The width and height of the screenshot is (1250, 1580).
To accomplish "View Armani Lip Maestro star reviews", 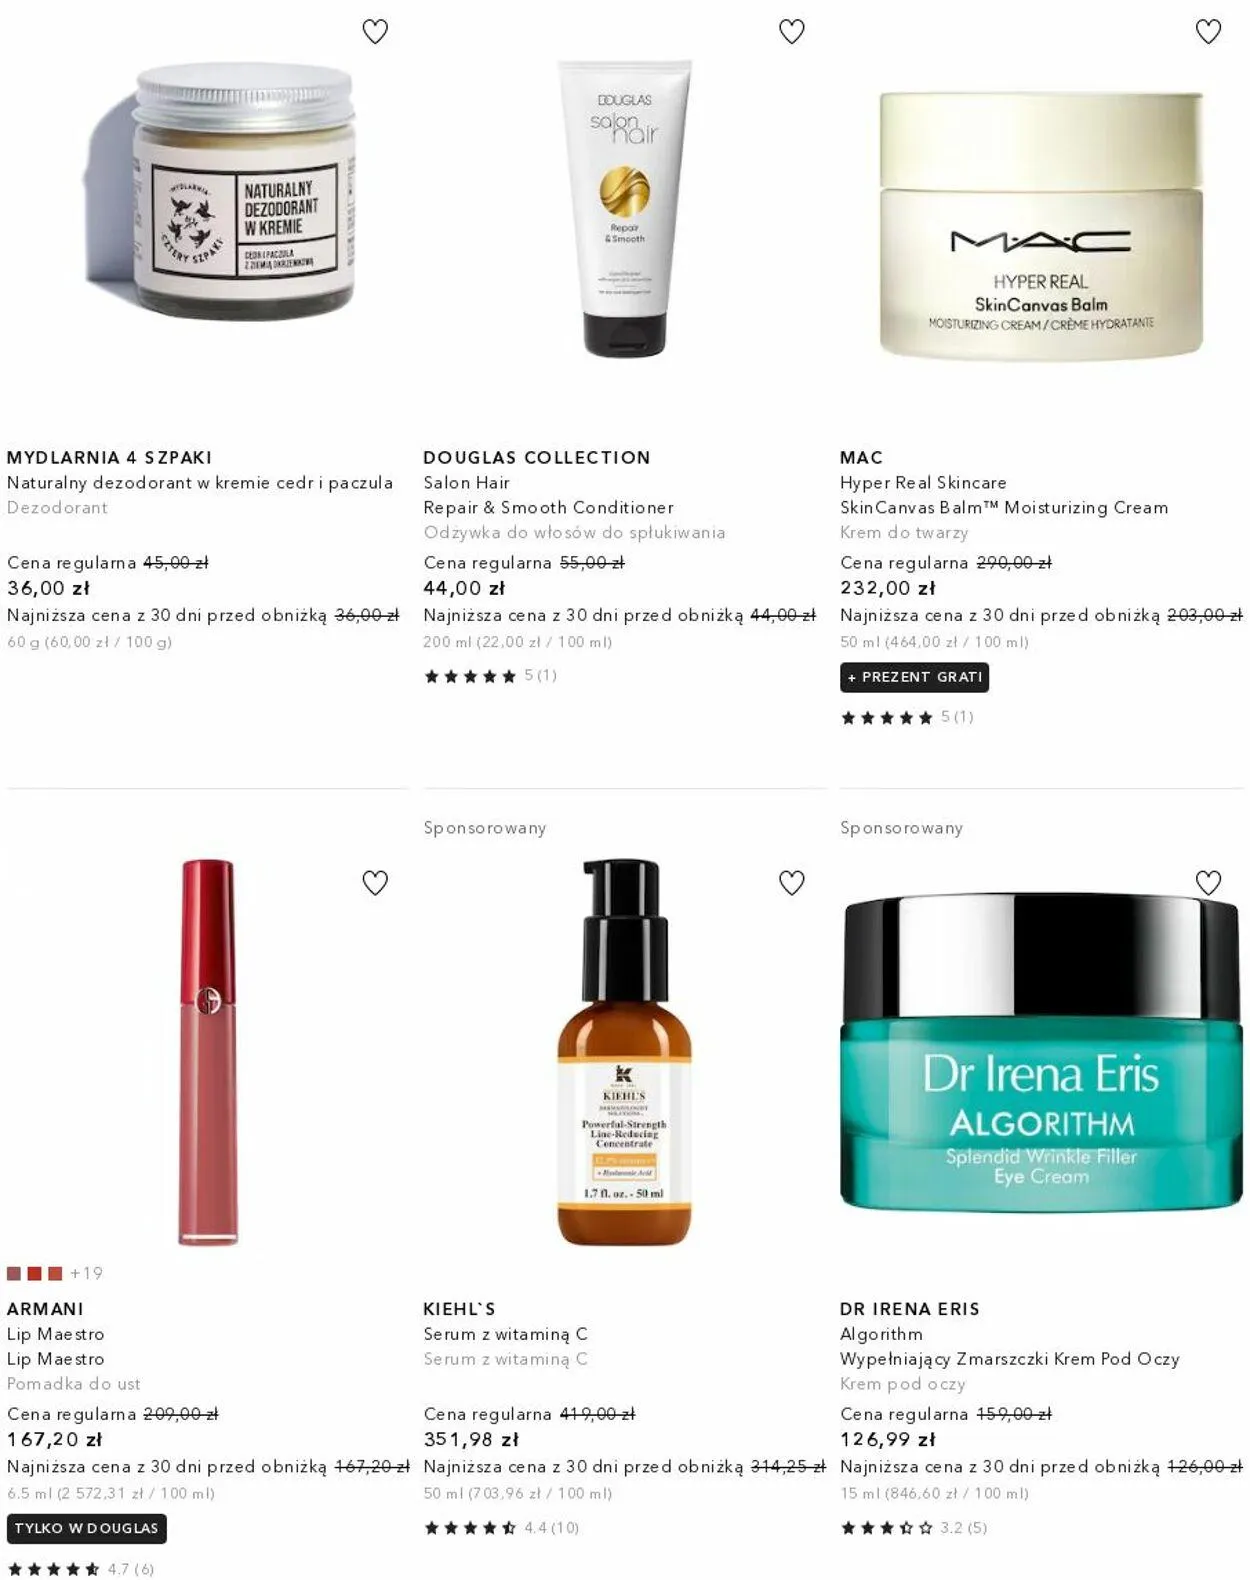I will coord(80,1569).
